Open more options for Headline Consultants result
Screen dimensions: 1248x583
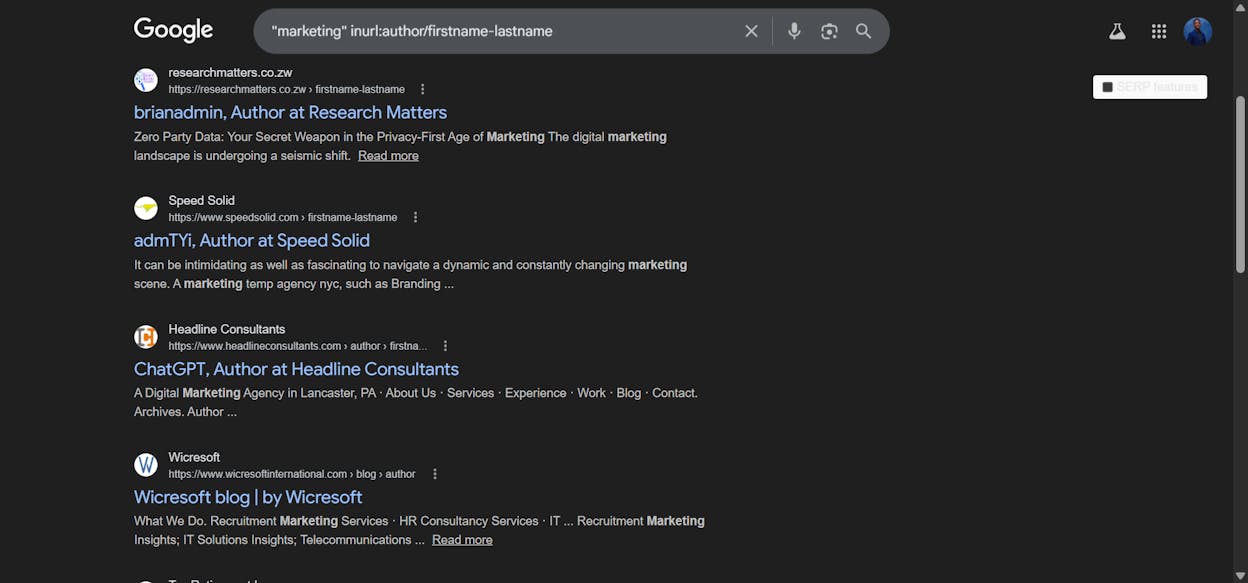coord(445,346)
